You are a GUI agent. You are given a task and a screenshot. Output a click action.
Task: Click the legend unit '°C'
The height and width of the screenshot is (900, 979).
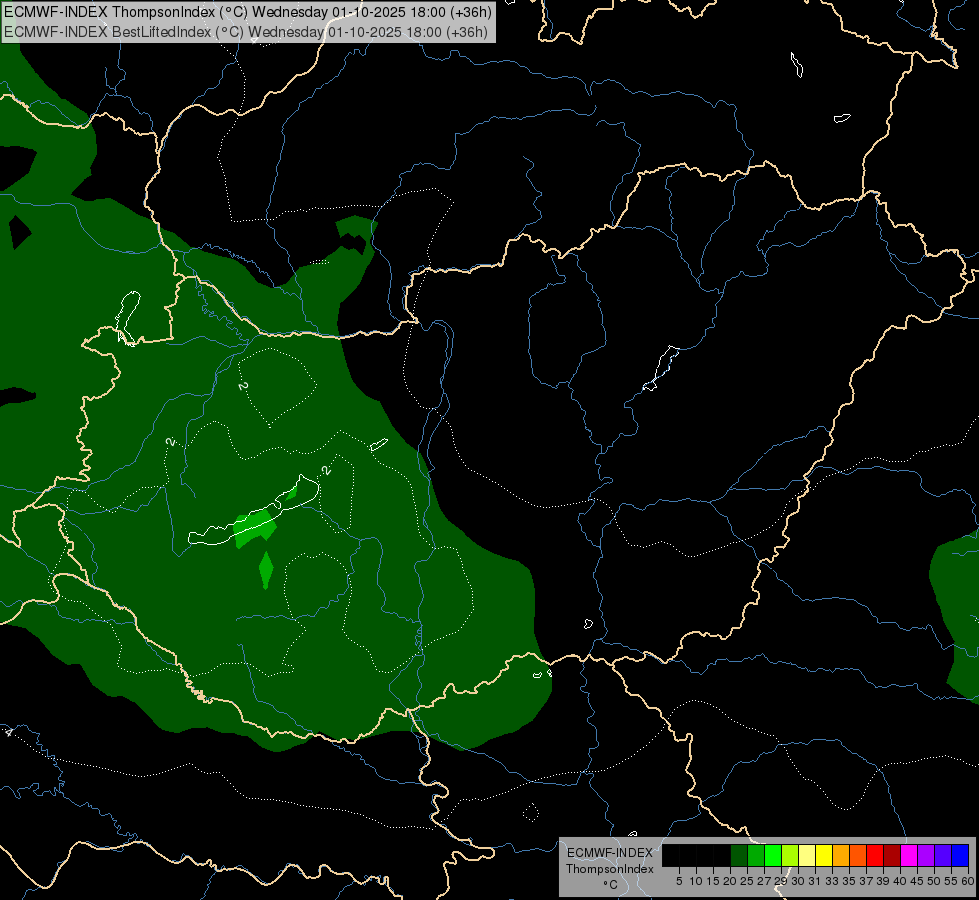tap(610, 885)
